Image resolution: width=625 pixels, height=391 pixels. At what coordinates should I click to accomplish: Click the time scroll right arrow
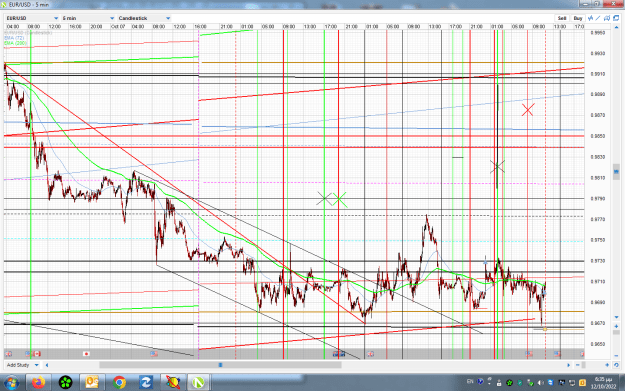point(569,365)
